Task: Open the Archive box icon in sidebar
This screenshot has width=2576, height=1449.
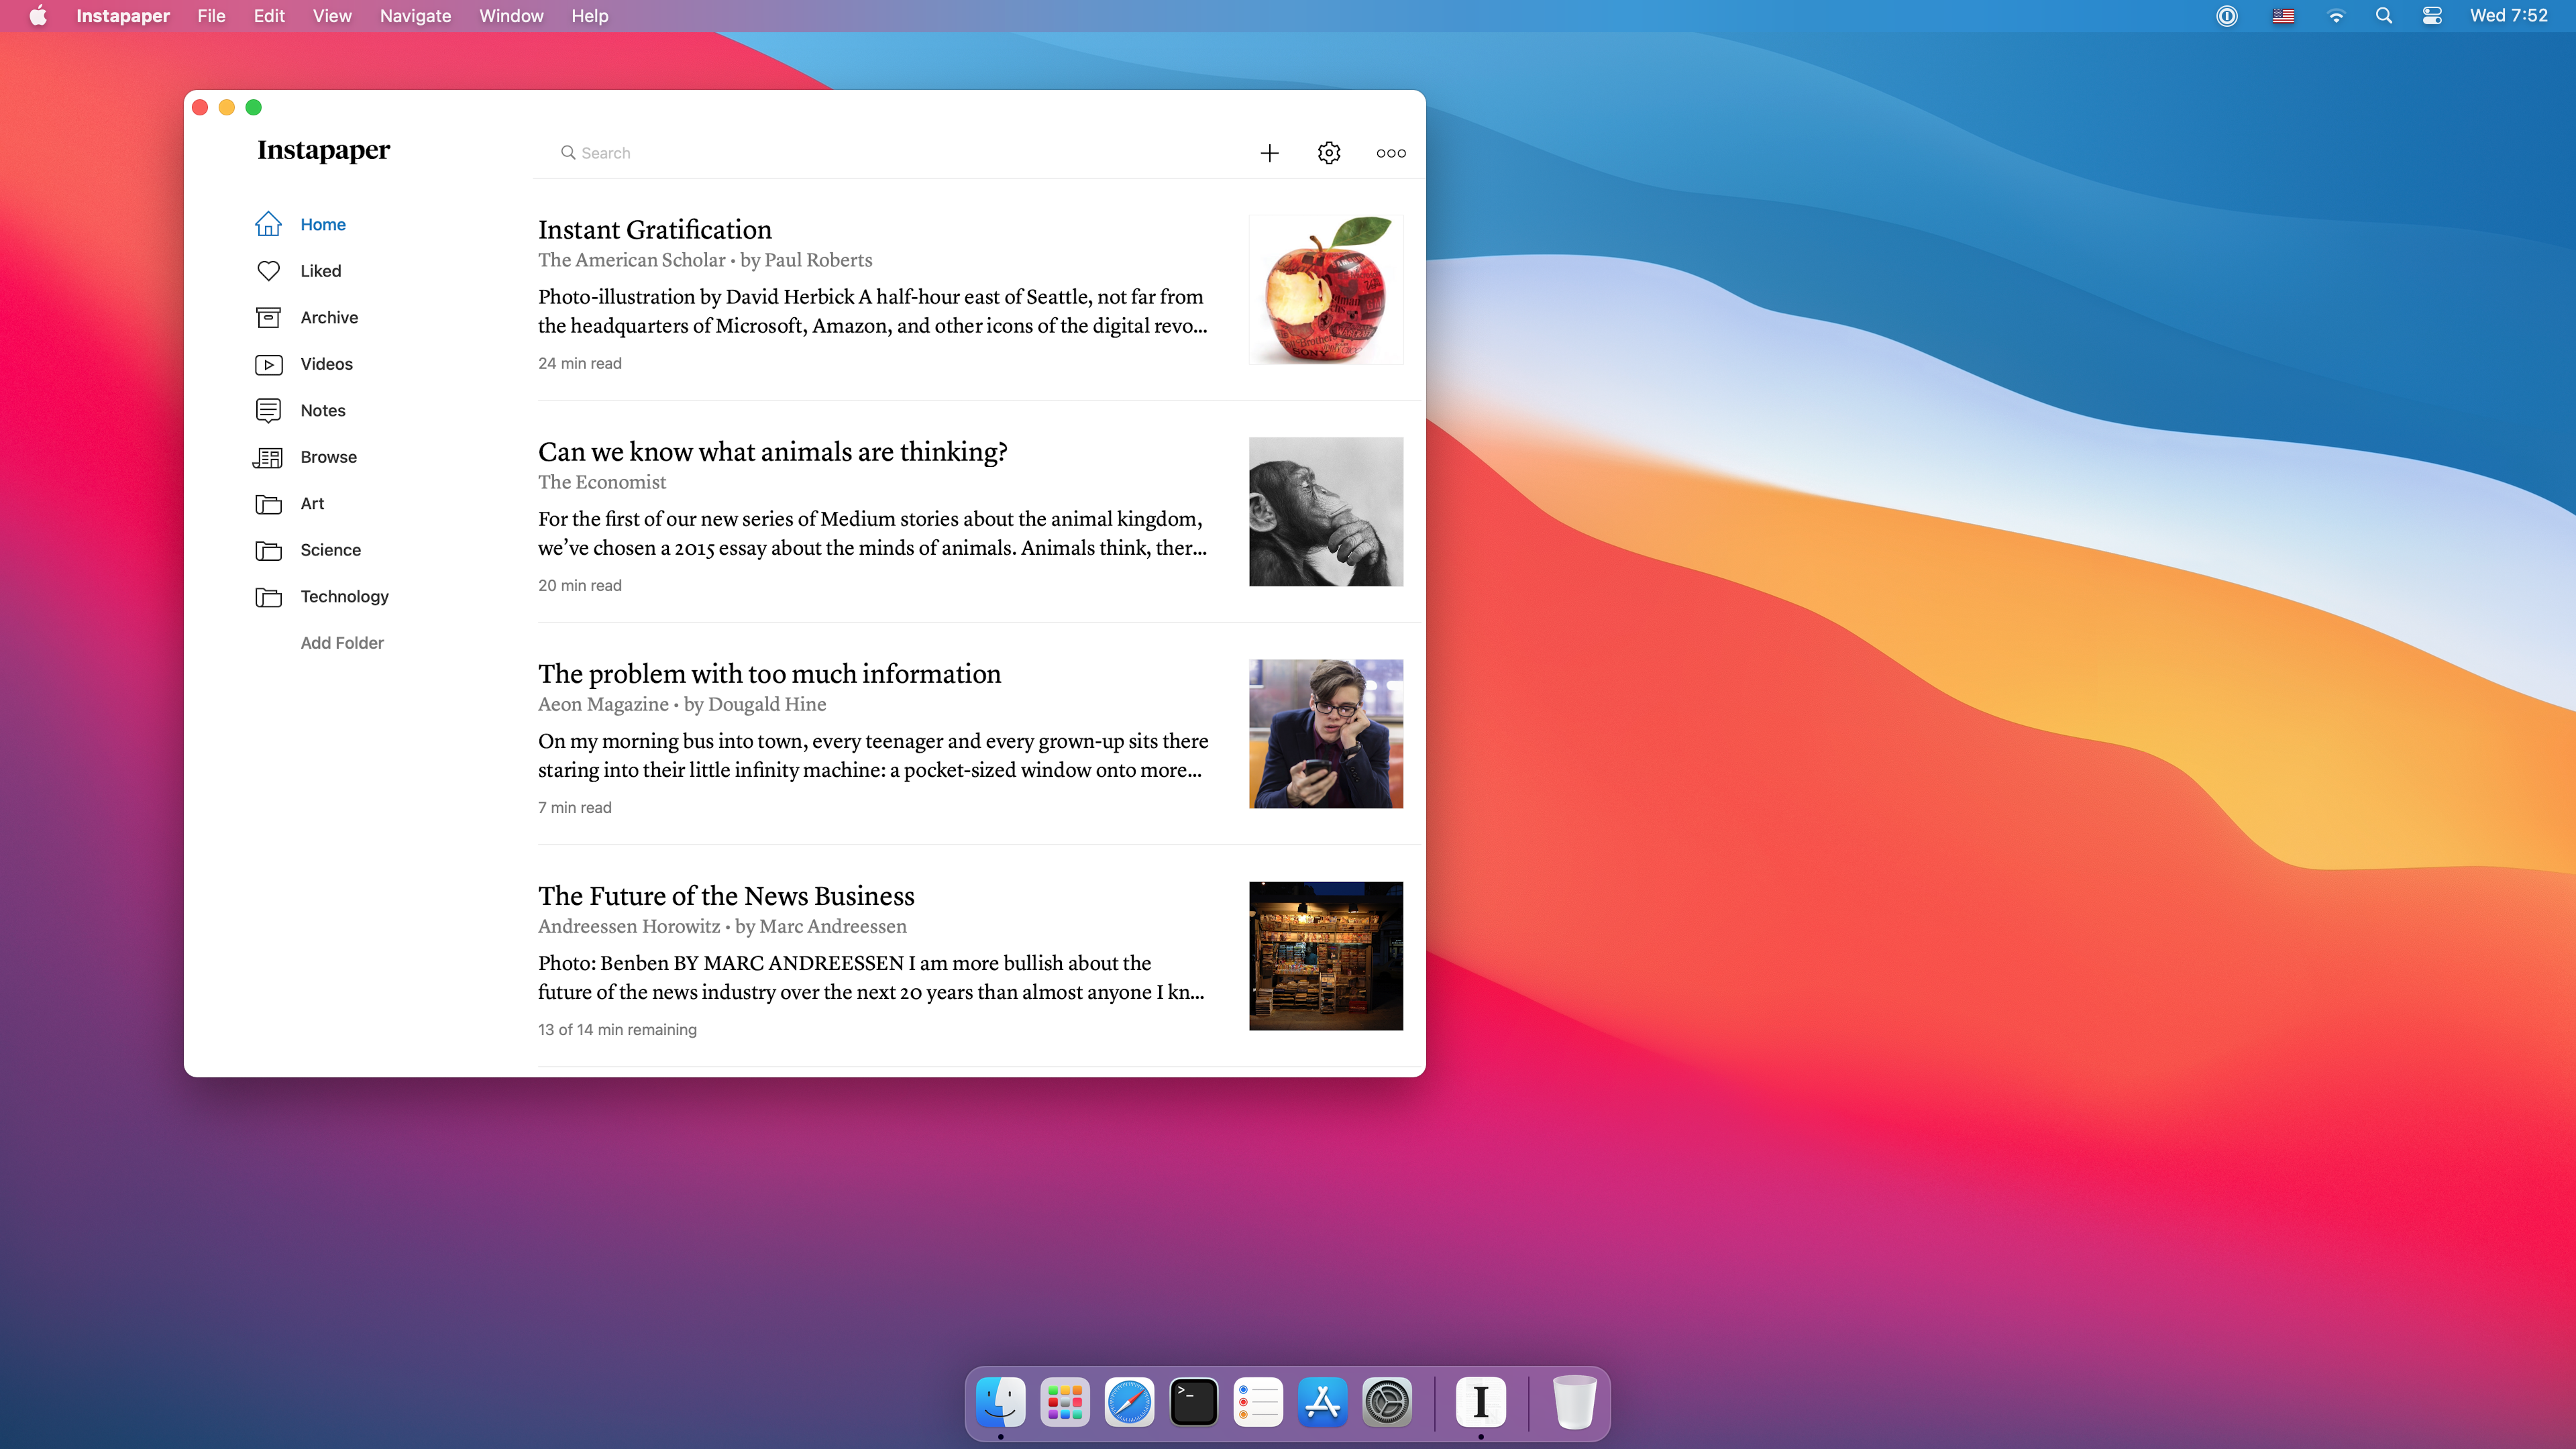Action: [268, 317]
